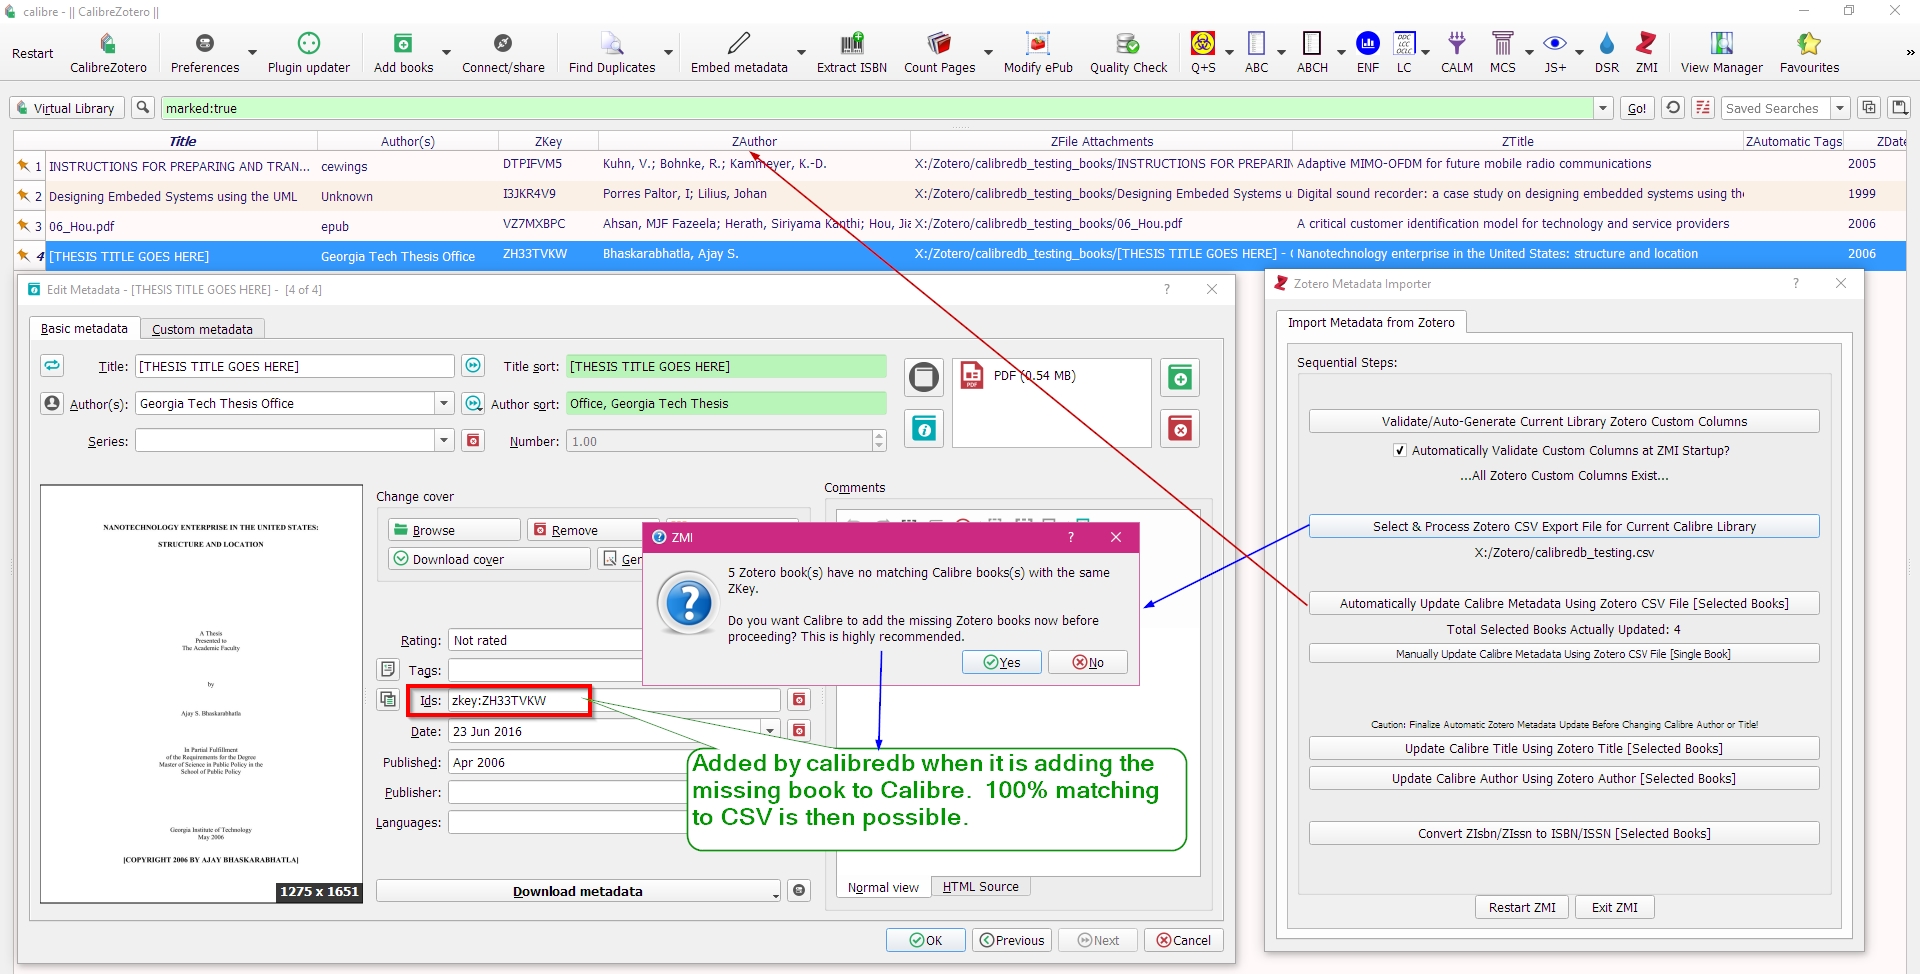The width and height of the screenshot is (1920, 974).
Task: Open the Virtual Library menu
Action: pyautogui.click(x=67, y=108)
